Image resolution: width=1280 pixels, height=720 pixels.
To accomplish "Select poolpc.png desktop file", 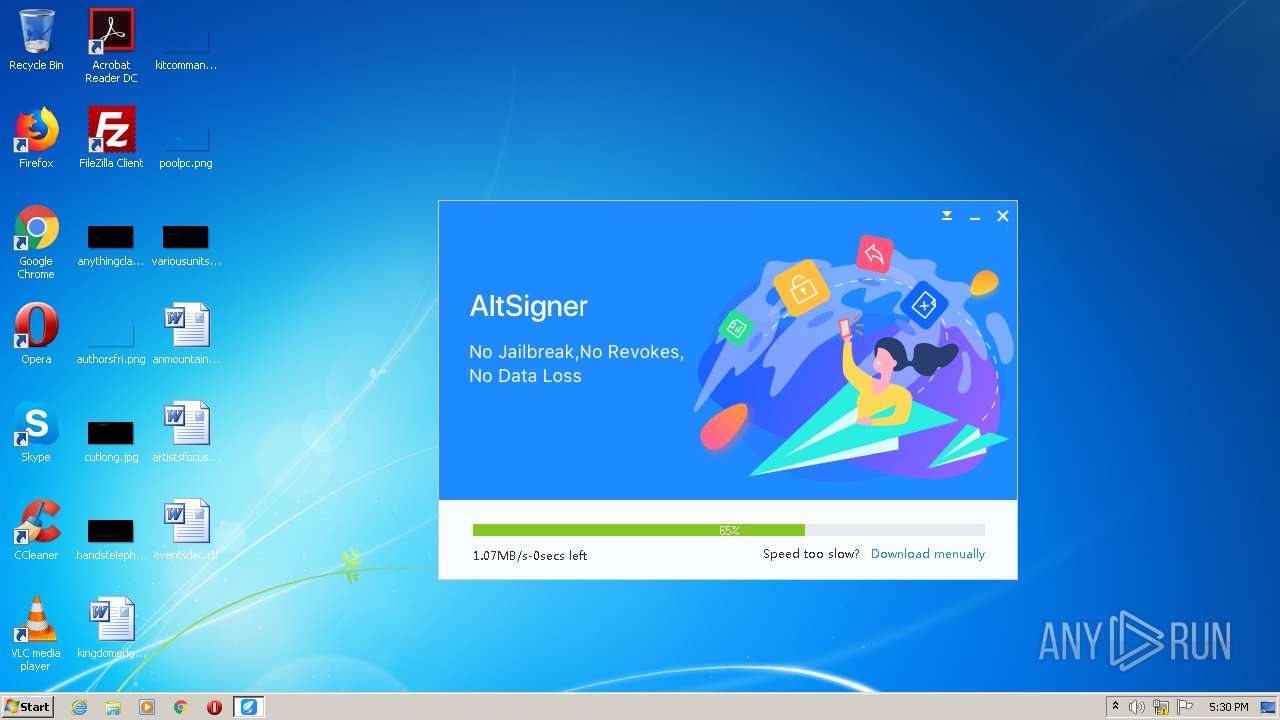I will click(186, 145).
